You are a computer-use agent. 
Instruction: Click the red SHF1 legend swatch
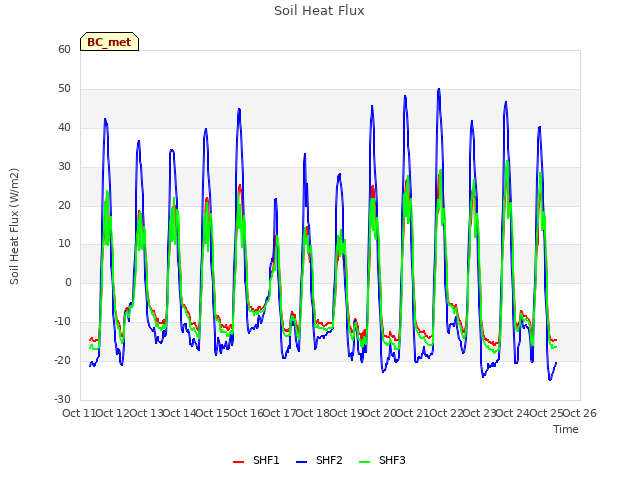pos(238,462)
